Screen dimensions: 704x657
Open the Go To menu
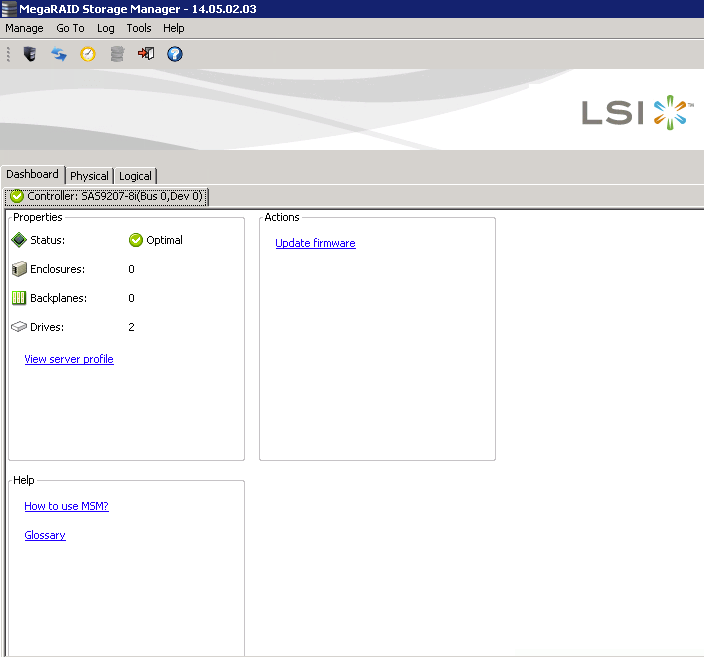(70, 29)
